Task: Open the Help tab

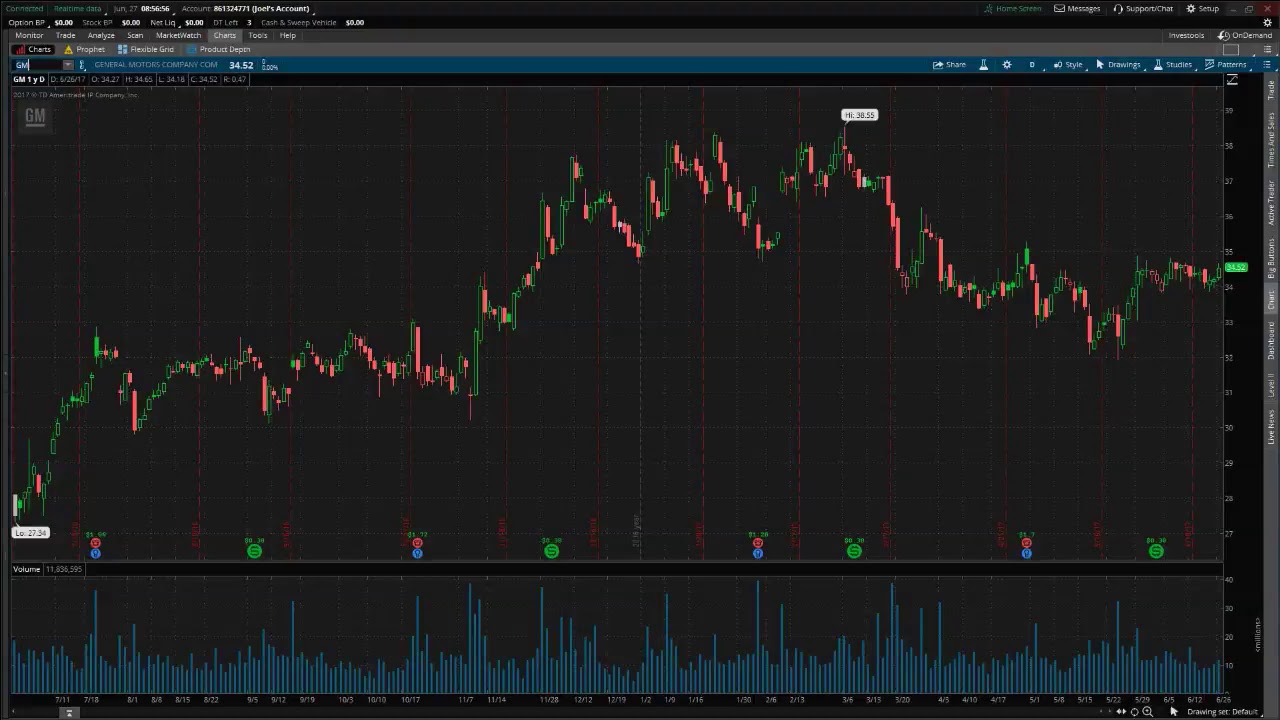Action: (x=288, y=35)
